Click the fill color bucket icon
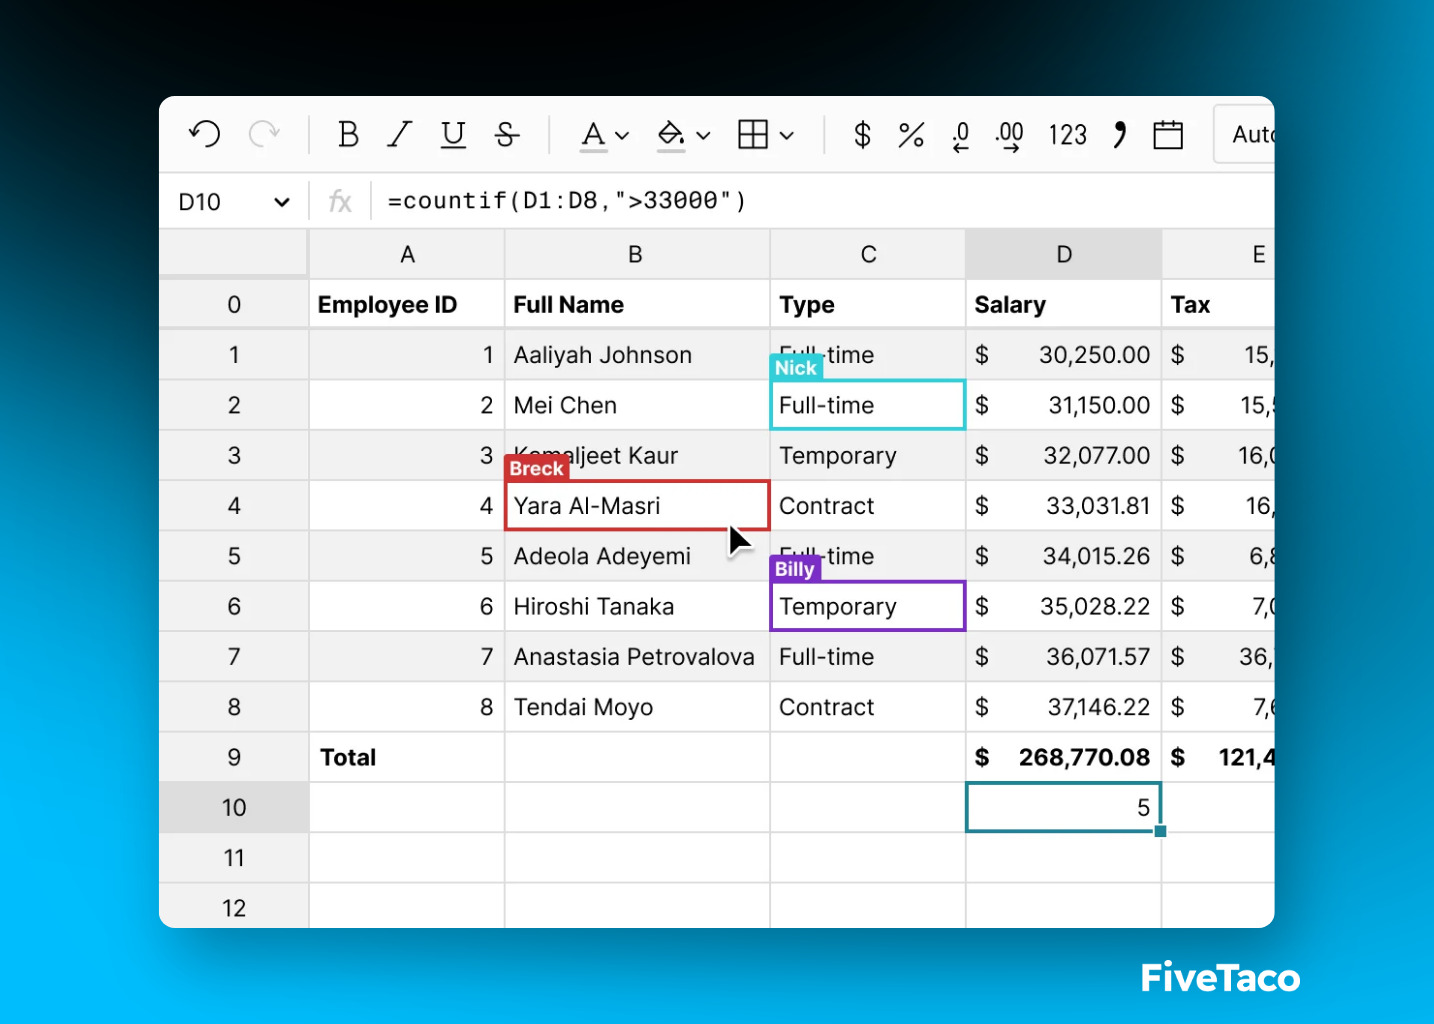Image resolution: width=1434 pixels, height=1024 pixels. pyautogui.click(x=671, y=135)
